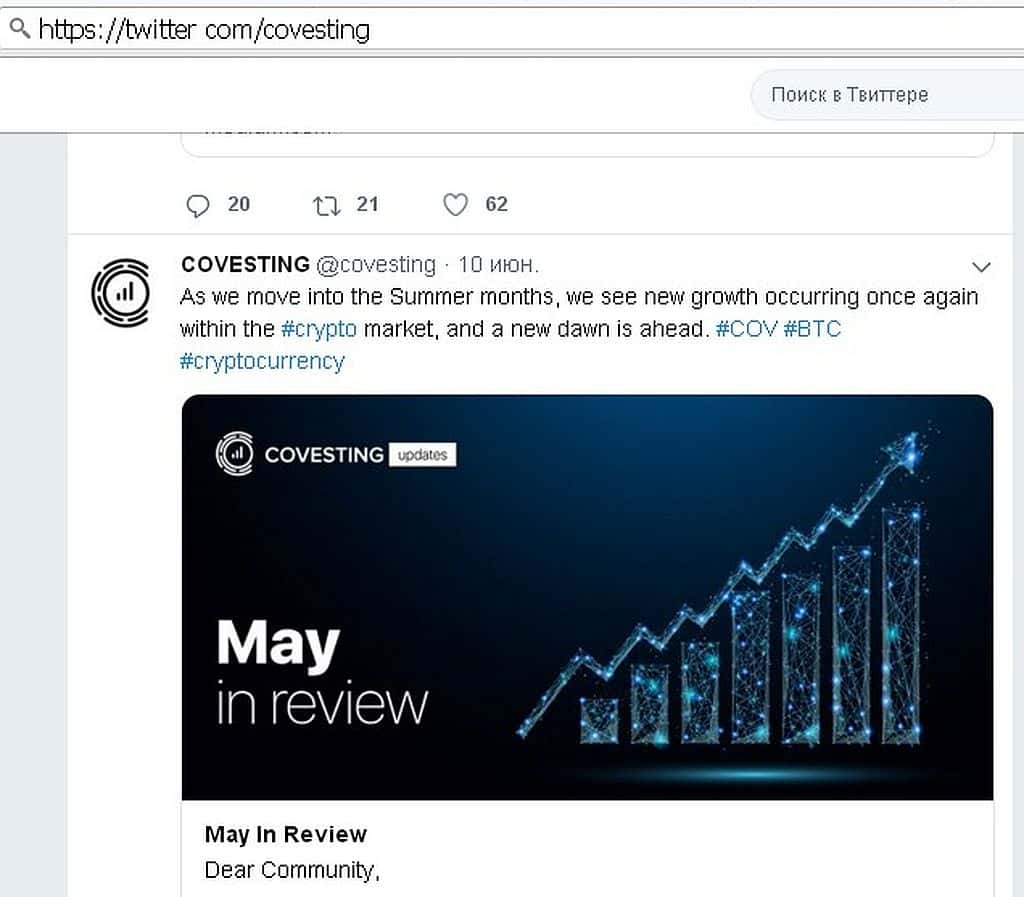The image size is (1024, 897).
Task: Open the #cryptocurrency hashtag link
Action: pyautogui.click(x=262, y=361)
